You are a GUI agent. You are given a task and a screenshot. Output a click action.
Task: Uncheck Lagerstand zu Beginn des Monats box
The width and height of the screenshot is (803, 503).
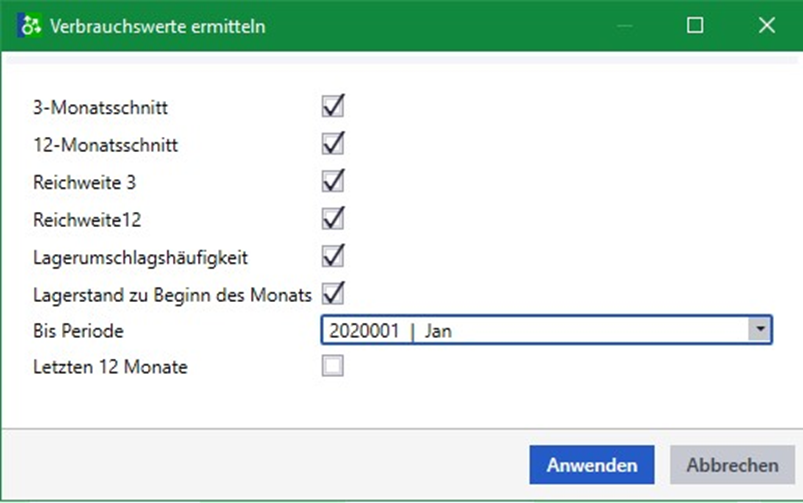(x=333, y=293)
